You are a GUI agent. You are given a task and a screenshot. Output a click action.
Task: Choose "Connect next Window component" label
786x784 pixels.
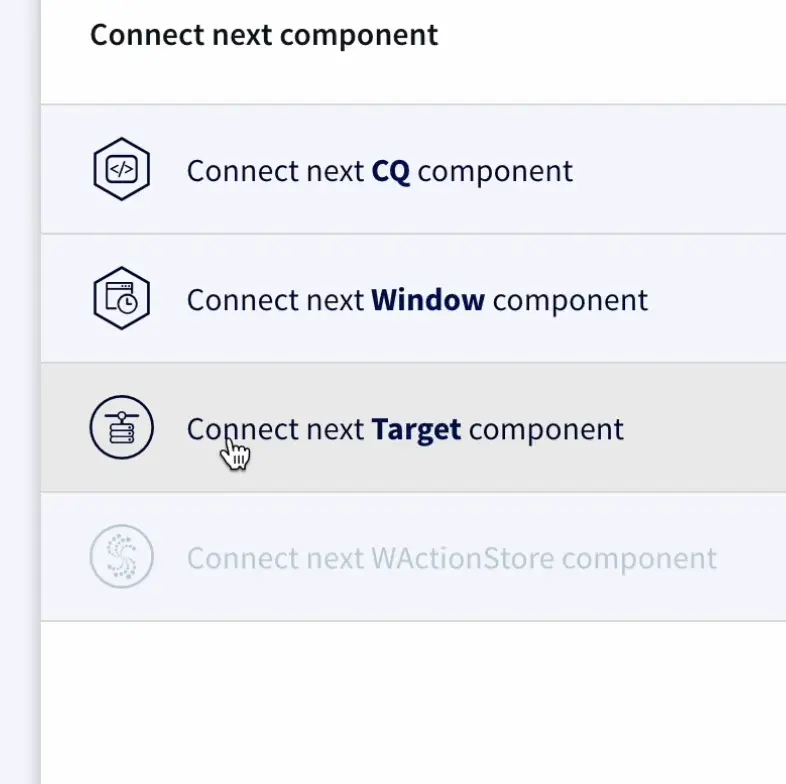tap(416, 300)
